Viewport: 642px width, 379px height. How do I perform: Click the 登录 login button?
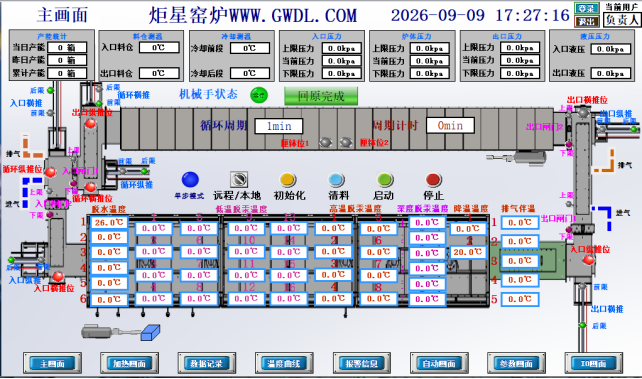586,8
